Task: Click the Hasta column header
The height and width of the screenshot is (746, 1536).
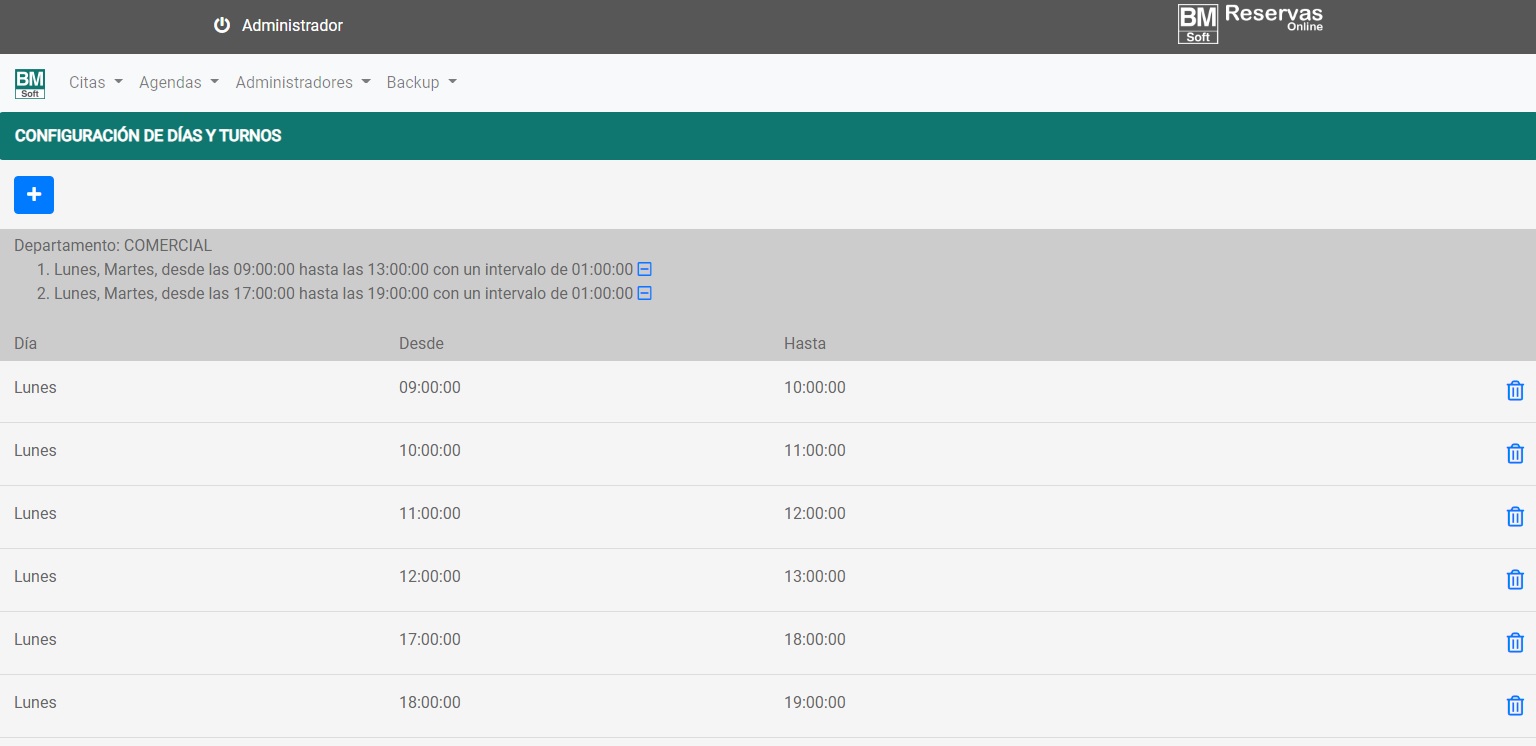Action: tap(805, 343)
